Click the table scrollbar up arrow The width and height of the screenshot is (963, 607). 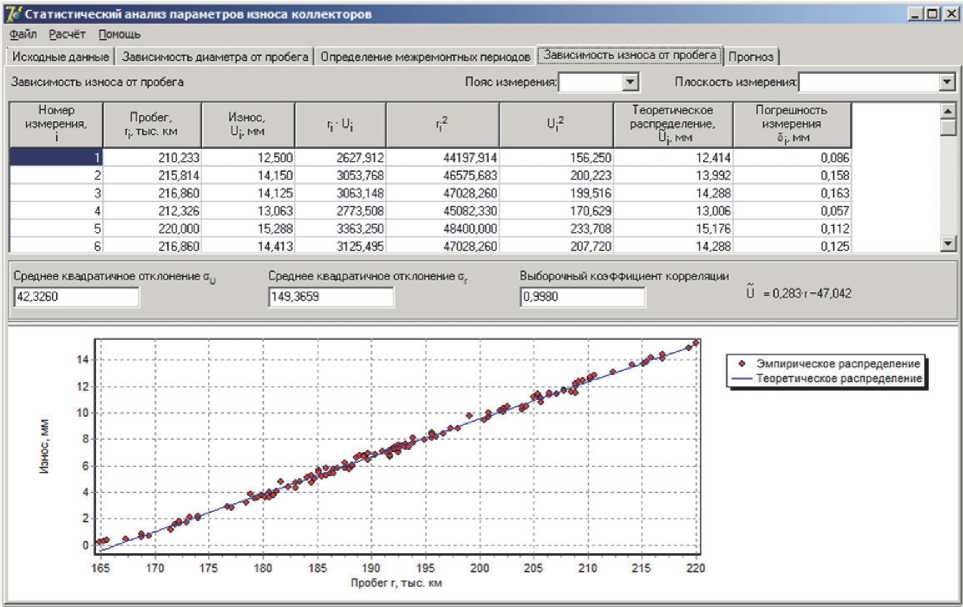(949, 110)
